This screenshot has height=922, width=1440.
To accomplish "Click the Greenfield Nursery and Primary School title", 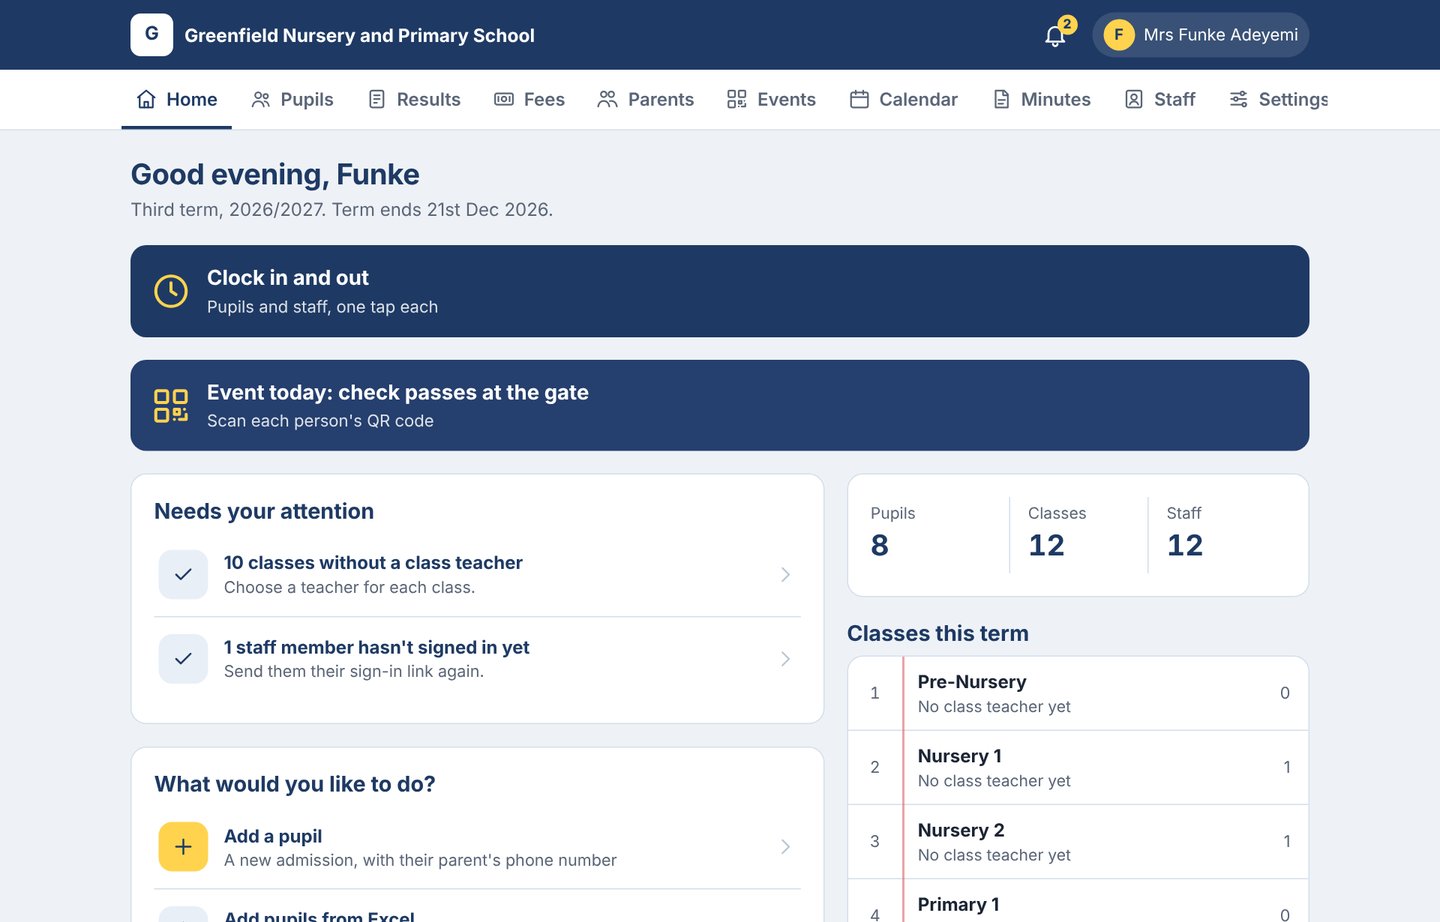I will point(360,36).
